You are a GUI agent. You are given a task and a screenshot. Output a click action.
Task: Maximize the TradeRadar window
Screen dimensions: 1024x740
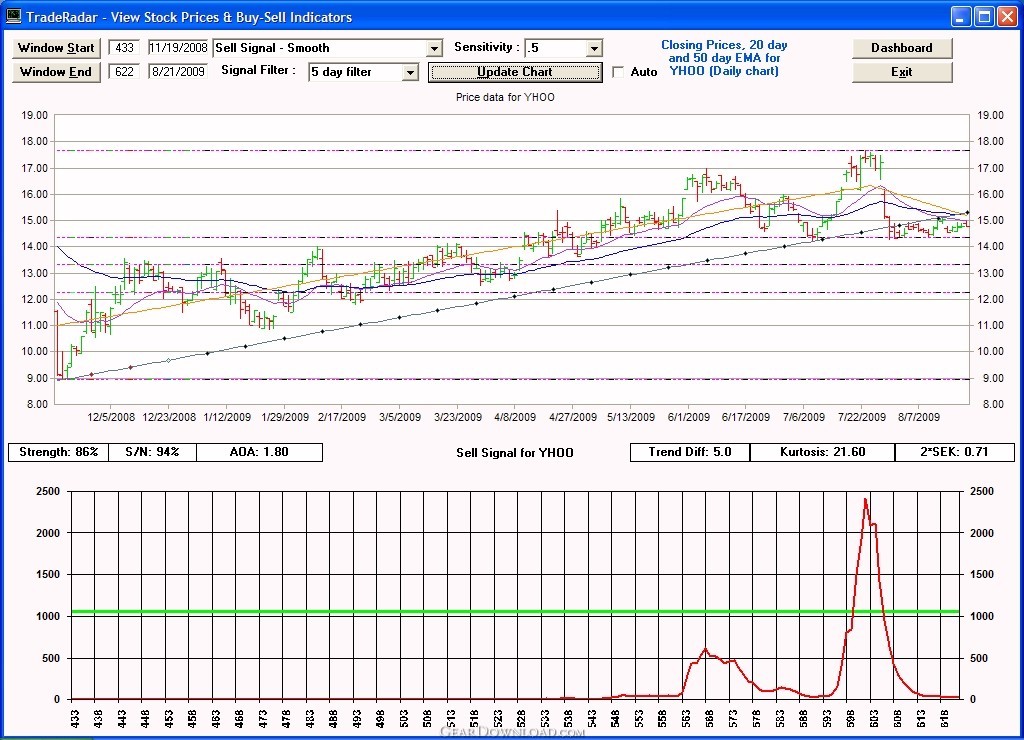point(984,16)
